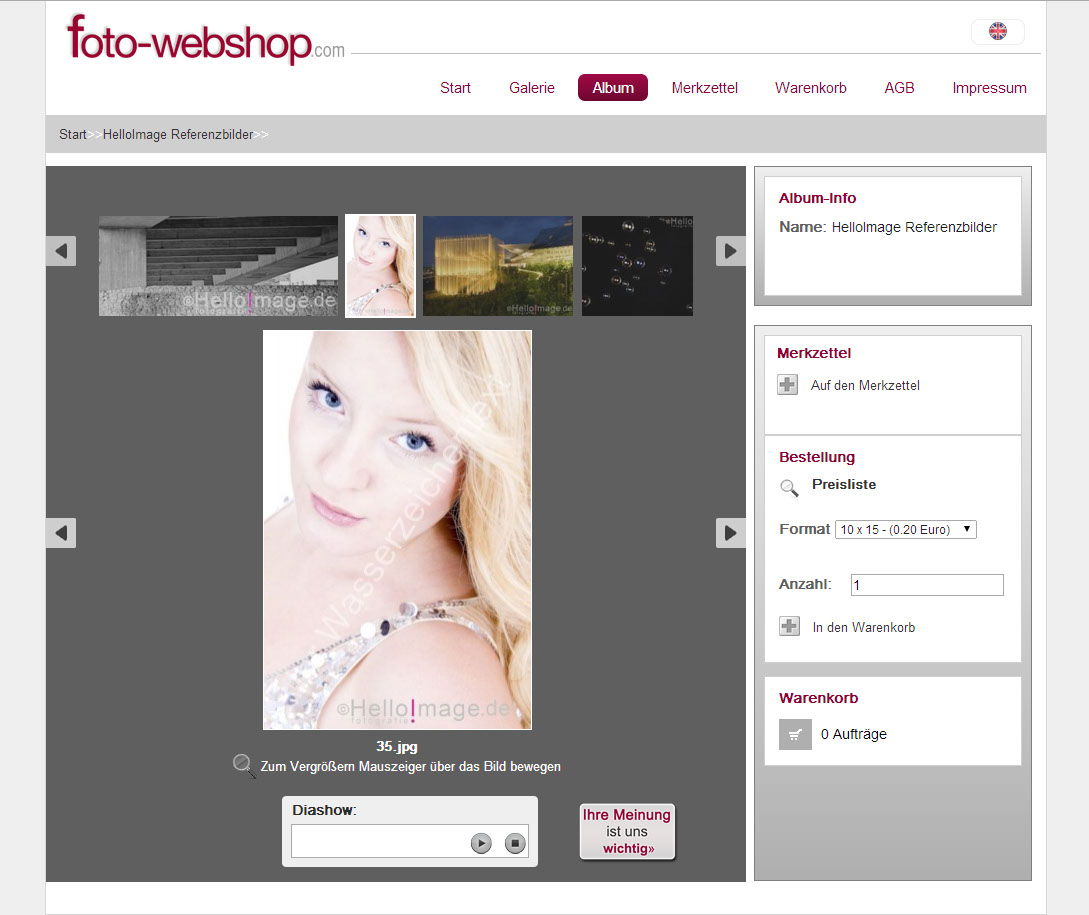1089x915 pixels.
Task: Open the Format dropdown 10 x 15
Action: click(906, 529)
